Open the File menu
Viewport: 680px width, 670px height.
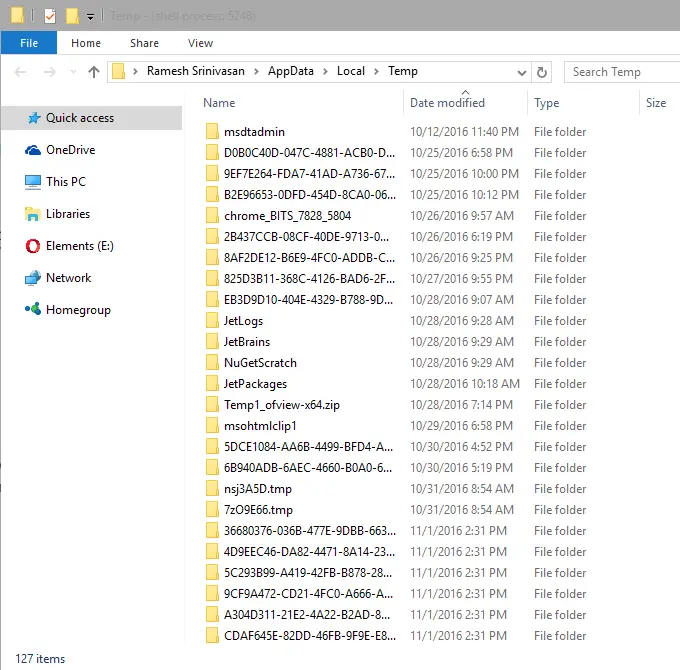pos(29,43)
